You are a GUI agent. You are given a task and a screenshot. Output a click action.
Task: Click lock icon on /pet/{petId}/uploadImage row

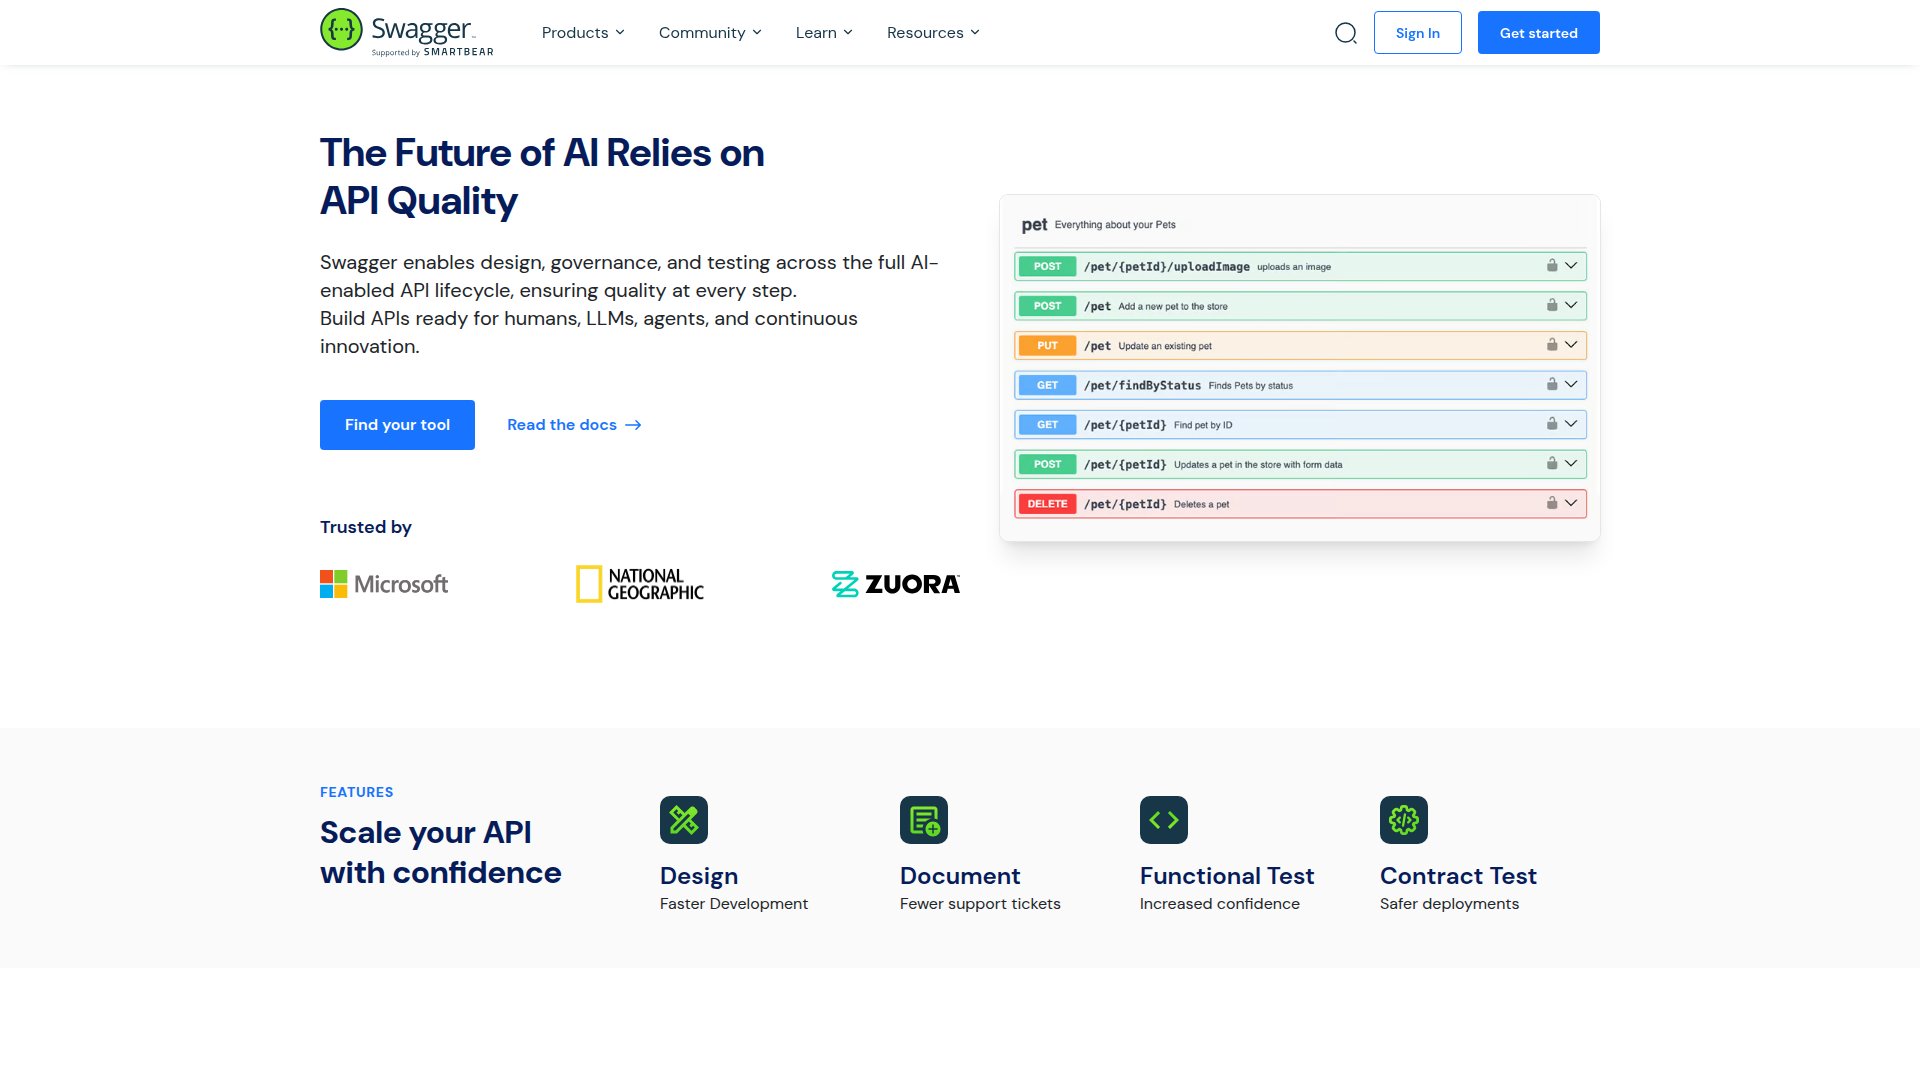point(1552,266)
